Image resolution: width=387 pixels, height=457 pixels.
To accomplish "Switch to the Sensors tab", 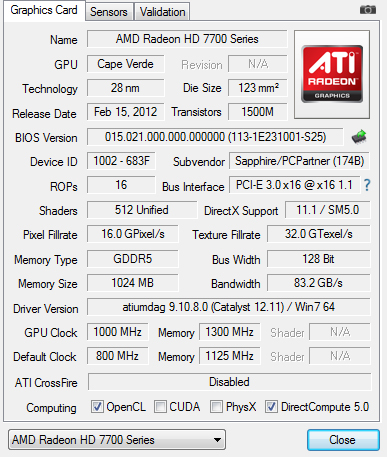I will [109, 12].
